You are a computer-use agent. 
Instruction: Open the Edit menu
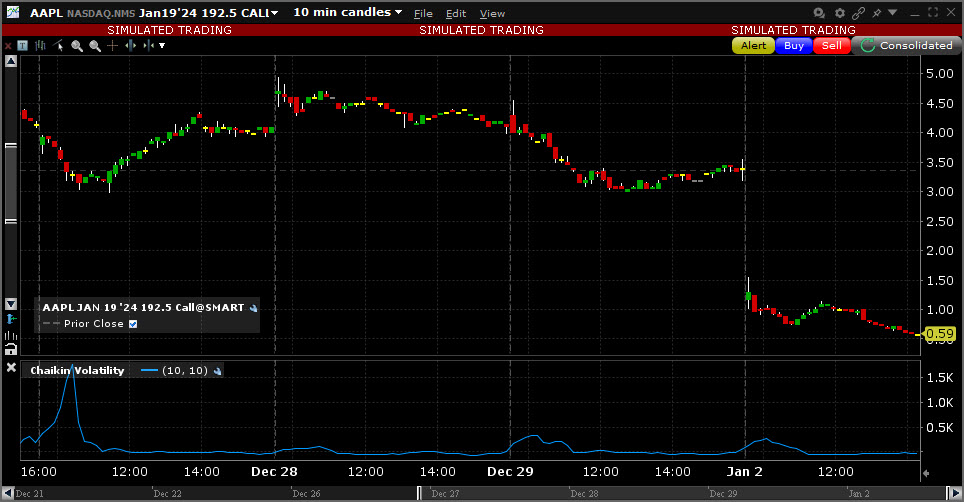[456, 14]
